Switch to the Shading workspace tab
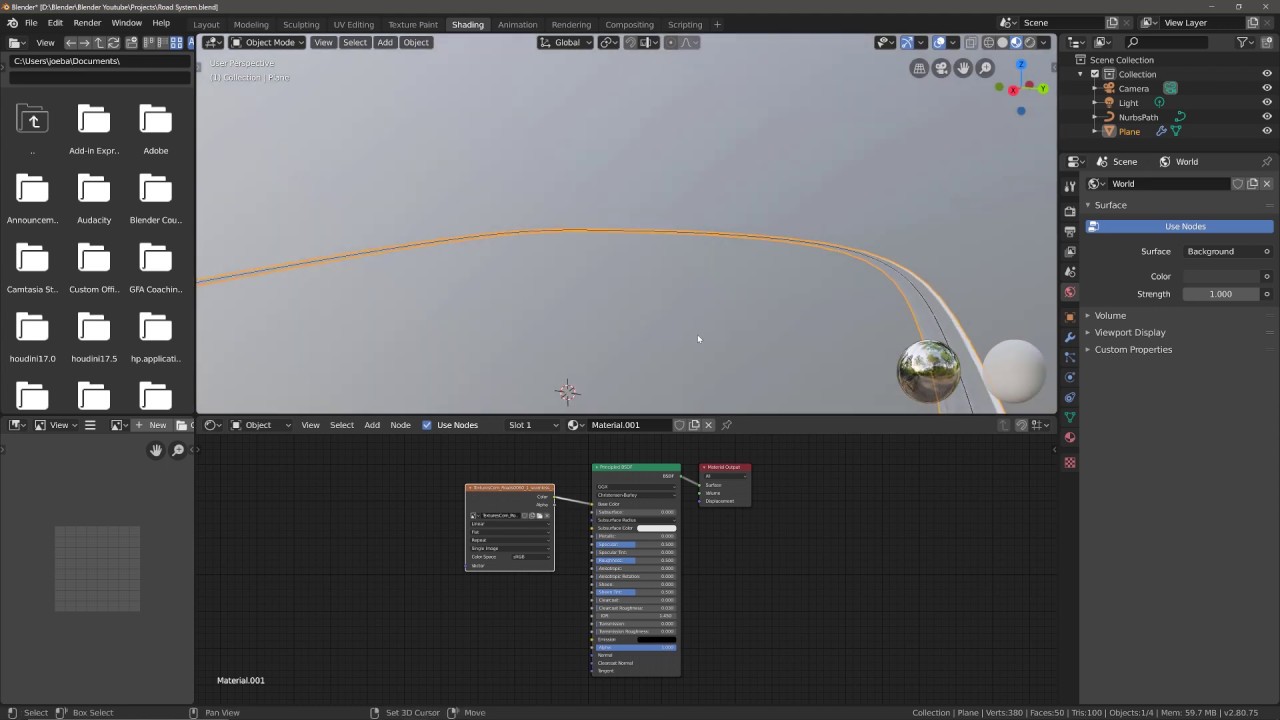1280x720 pixels. 467,24
